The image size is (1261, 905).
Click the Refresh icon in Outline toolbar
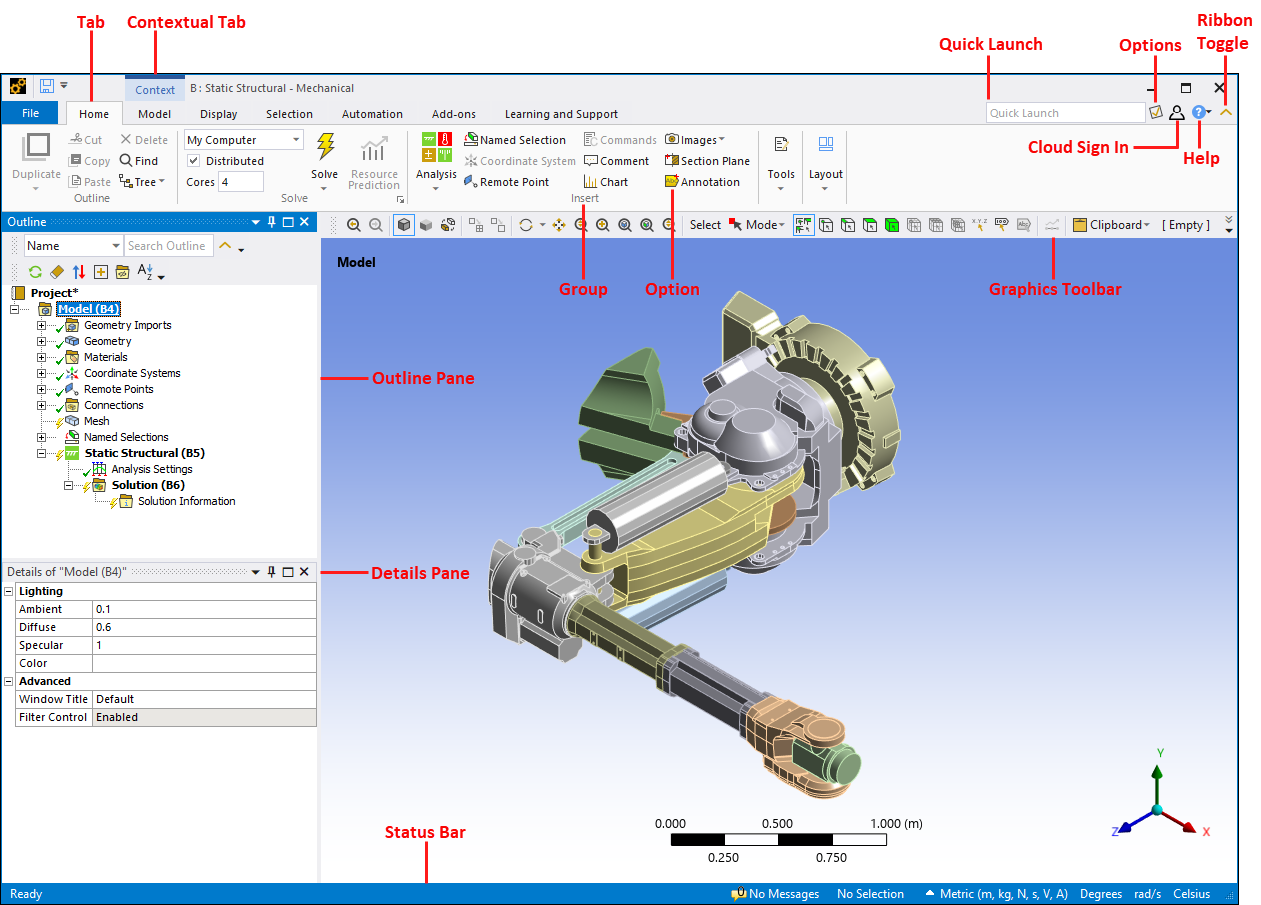click(35, 272)
